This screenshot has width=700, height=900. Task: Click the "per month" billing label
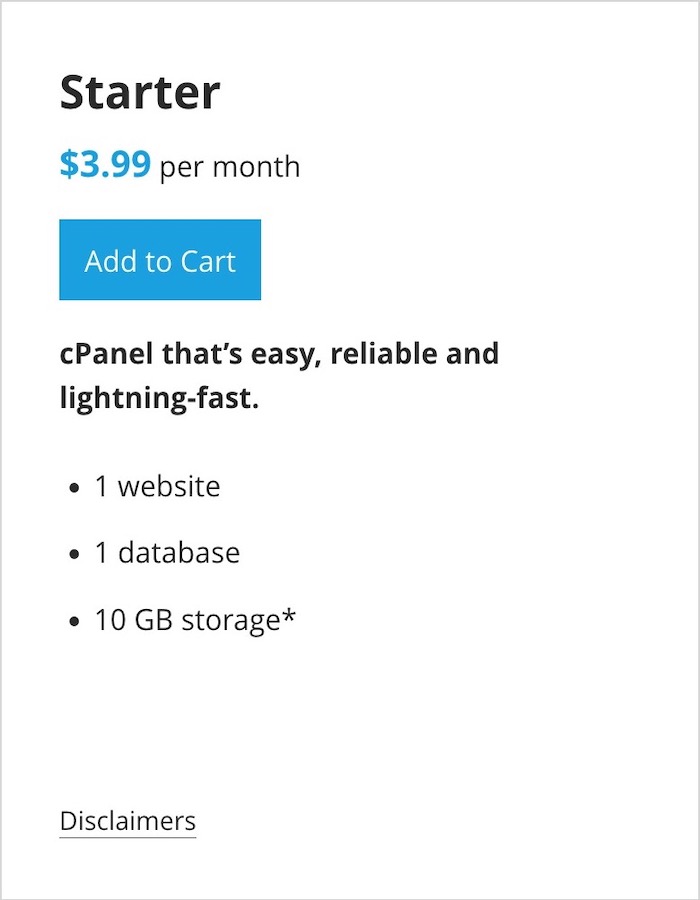(230, 166)
